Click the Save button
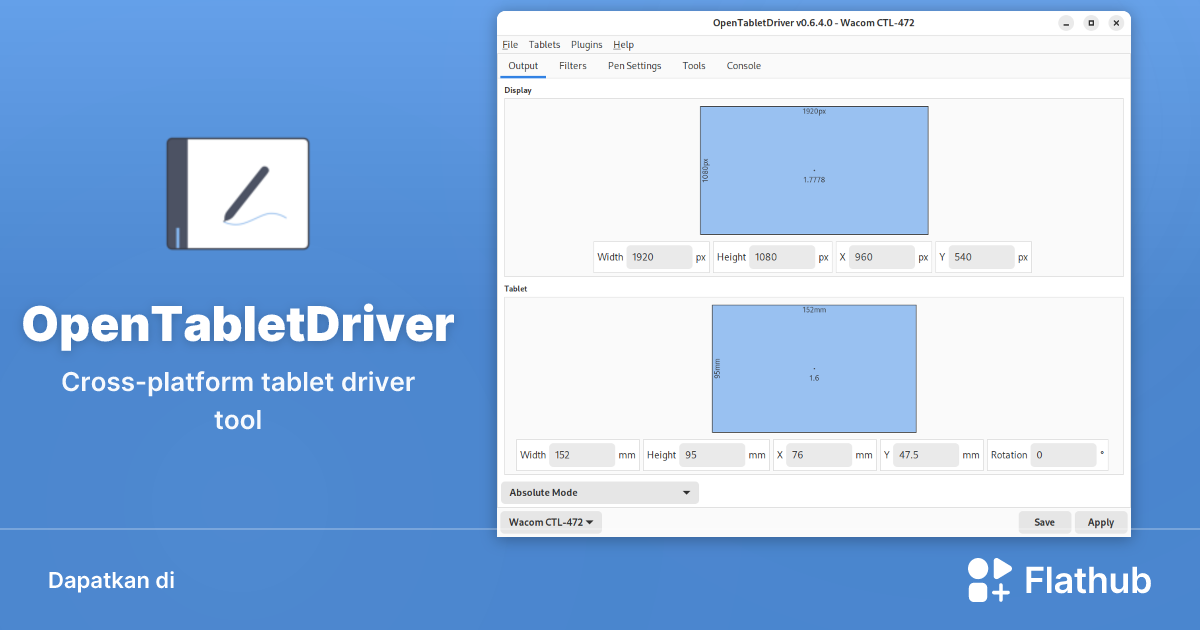This screenshot has height=630, width=1200. click(1044, 521)
